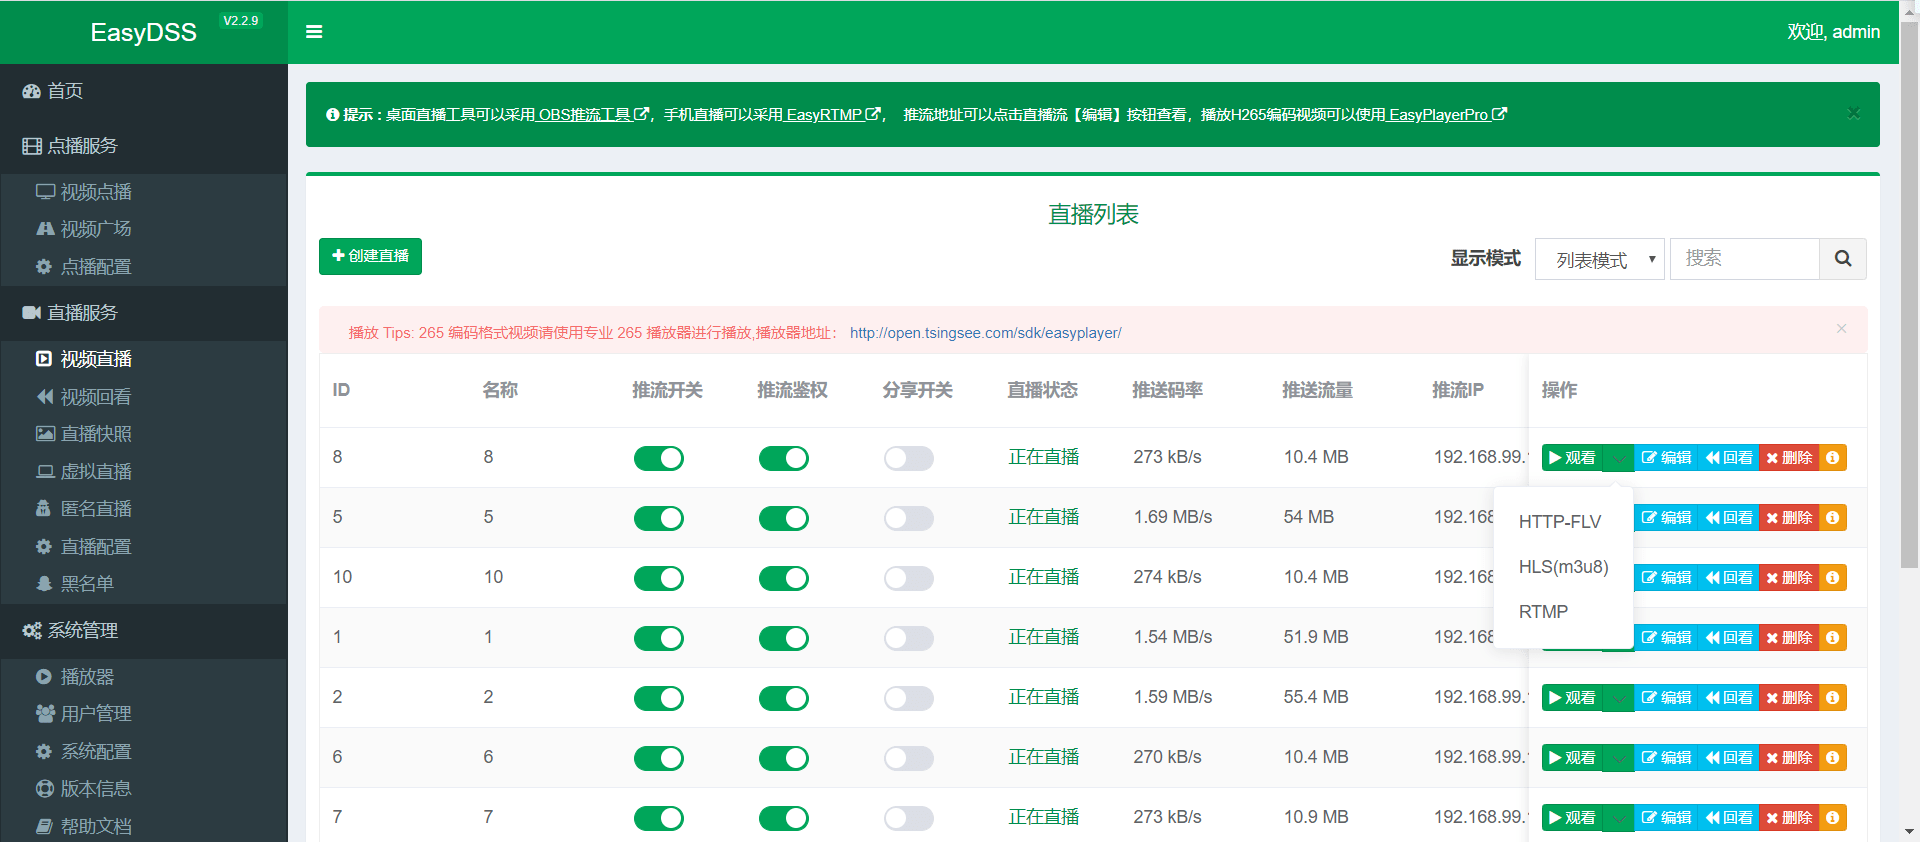Toggle 推流开关 for stream 2
Screen dimensions: 1920x842
coord(659,698)
